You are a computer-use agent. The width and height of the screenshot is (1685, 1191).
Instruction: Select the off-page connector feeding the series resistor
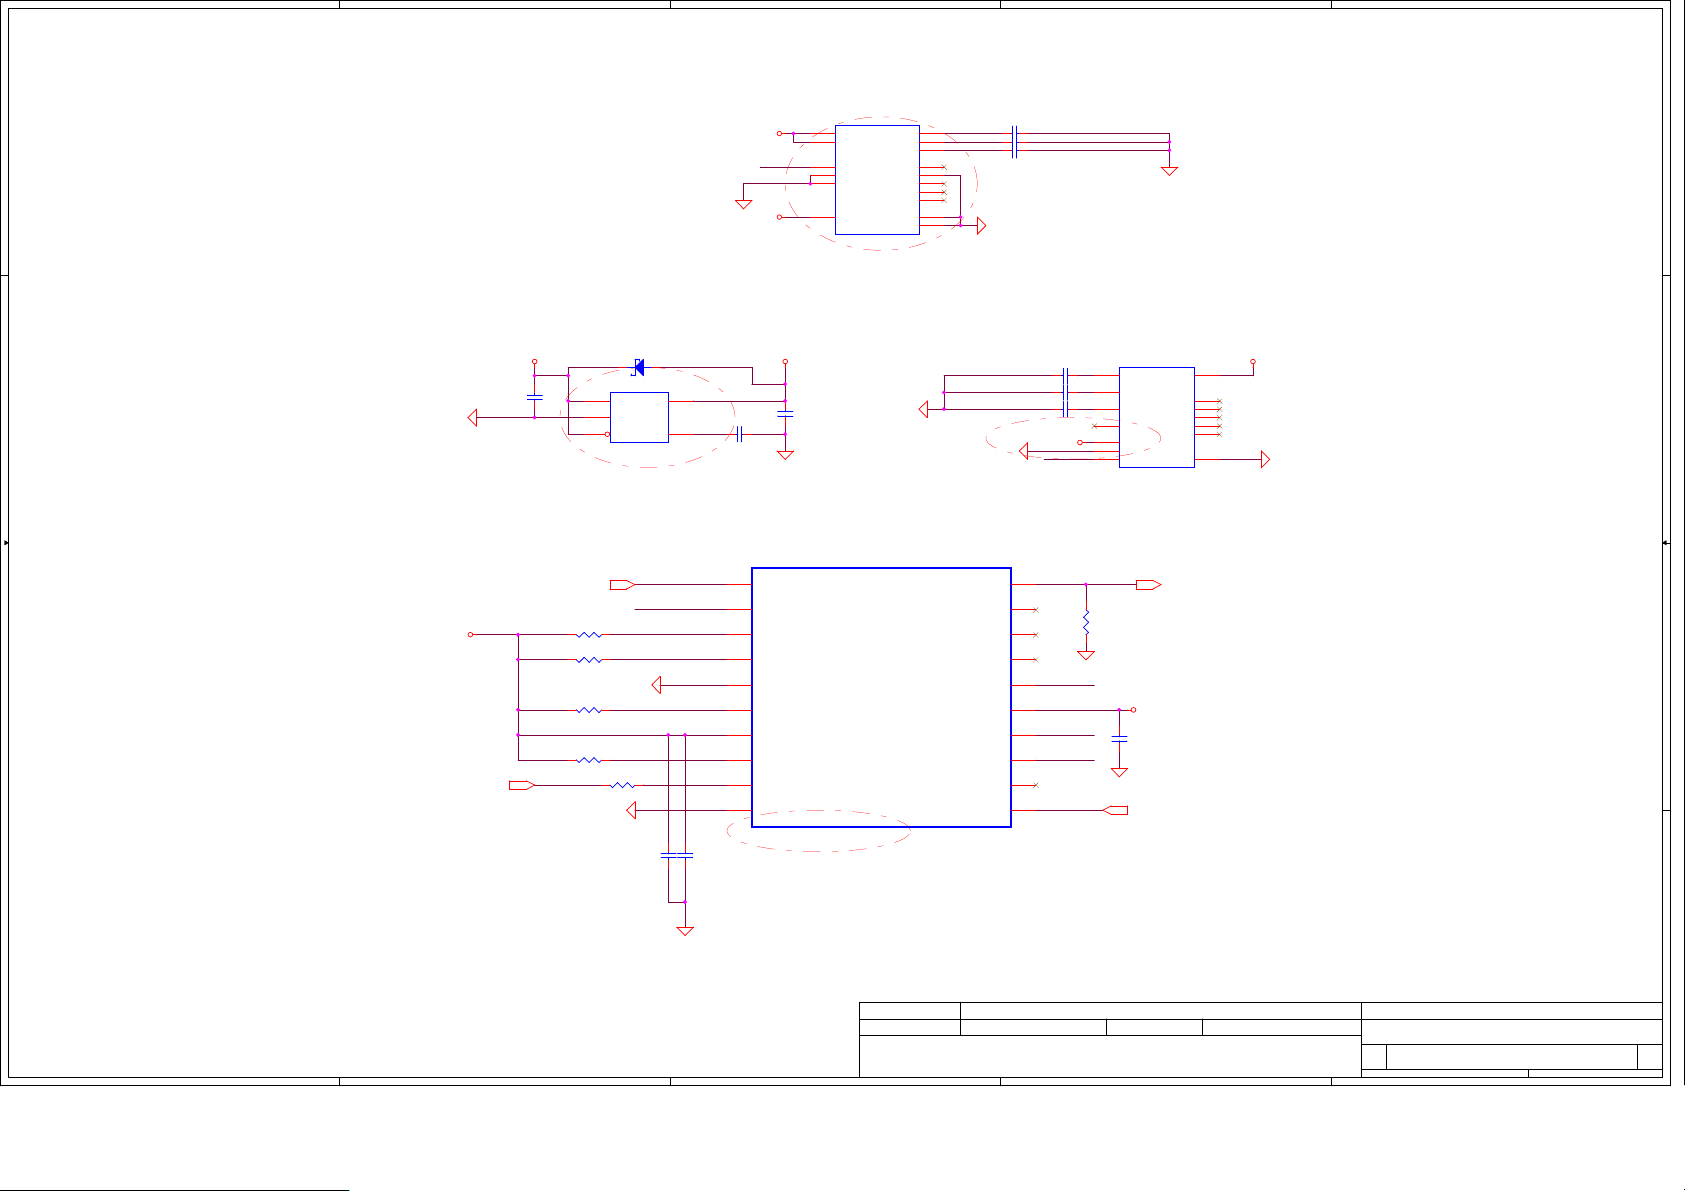pos(521,785)
